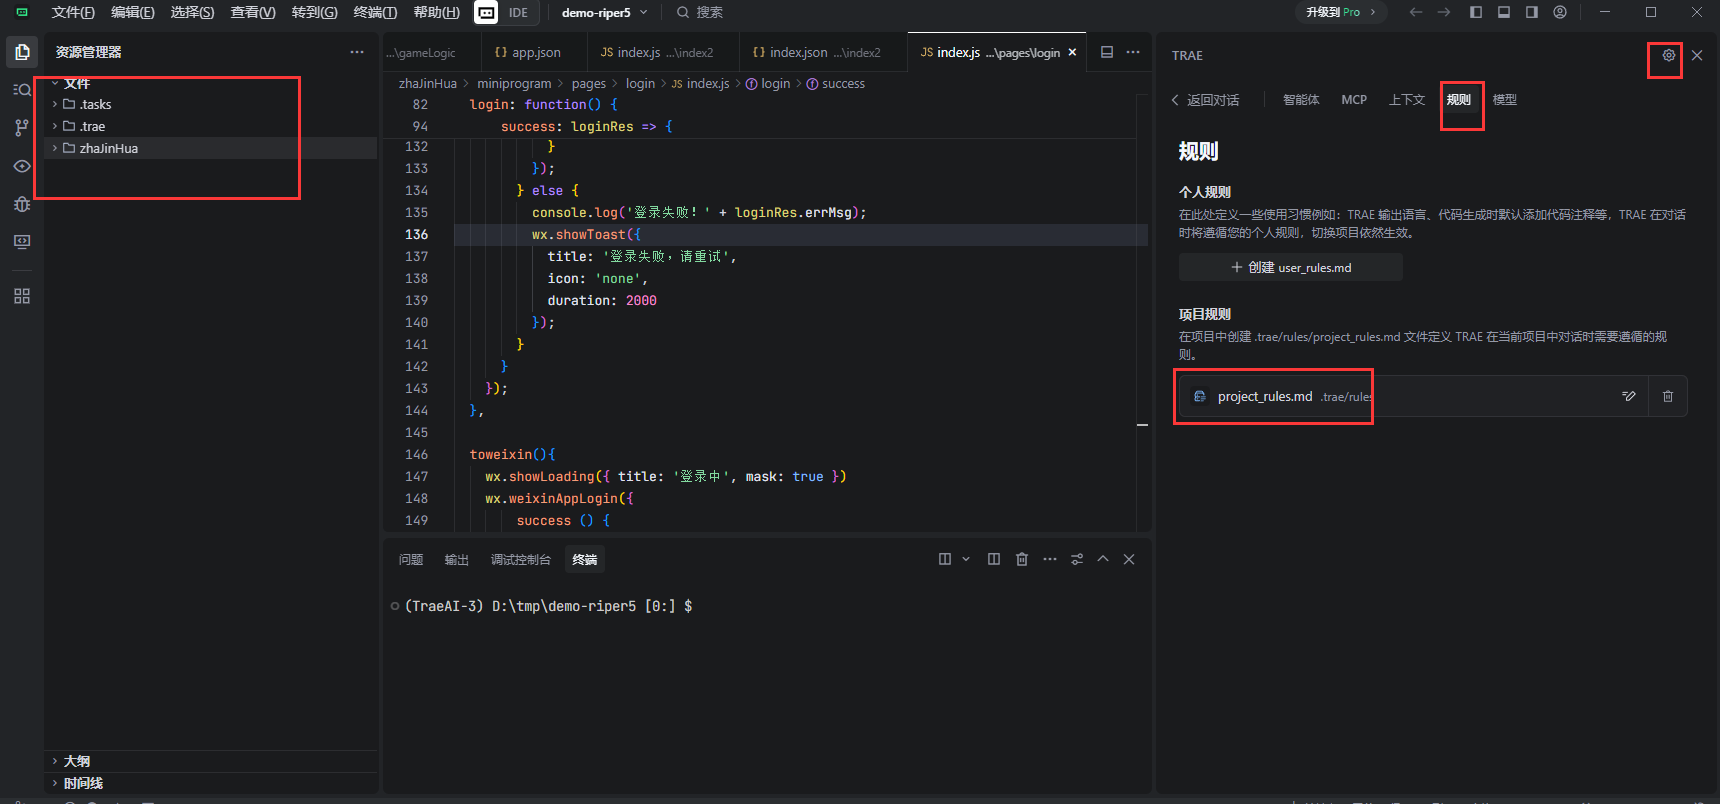The height and width of the screenshot is (804, 1720).
Task: Expand the .trae folder
Action: pos(210,126)
